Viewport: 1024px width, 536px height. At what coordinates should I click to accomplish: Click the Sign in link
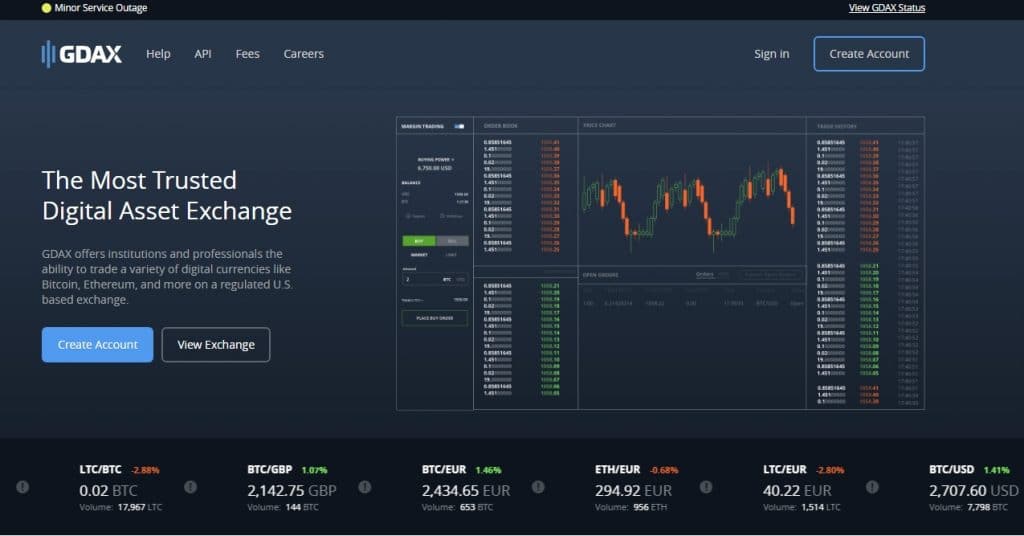coord(771,54)
